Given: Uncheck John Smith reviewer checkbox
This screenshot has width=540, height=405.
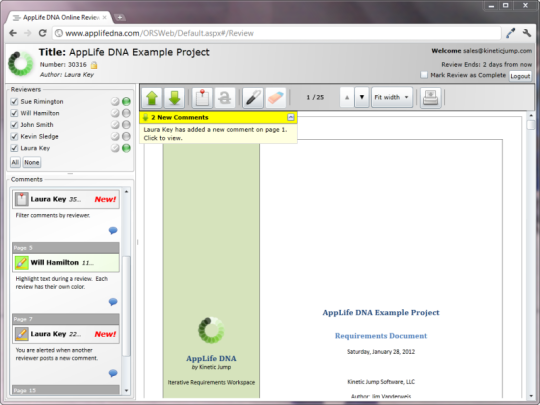Looking at the screenshot, I should point(14,125).
